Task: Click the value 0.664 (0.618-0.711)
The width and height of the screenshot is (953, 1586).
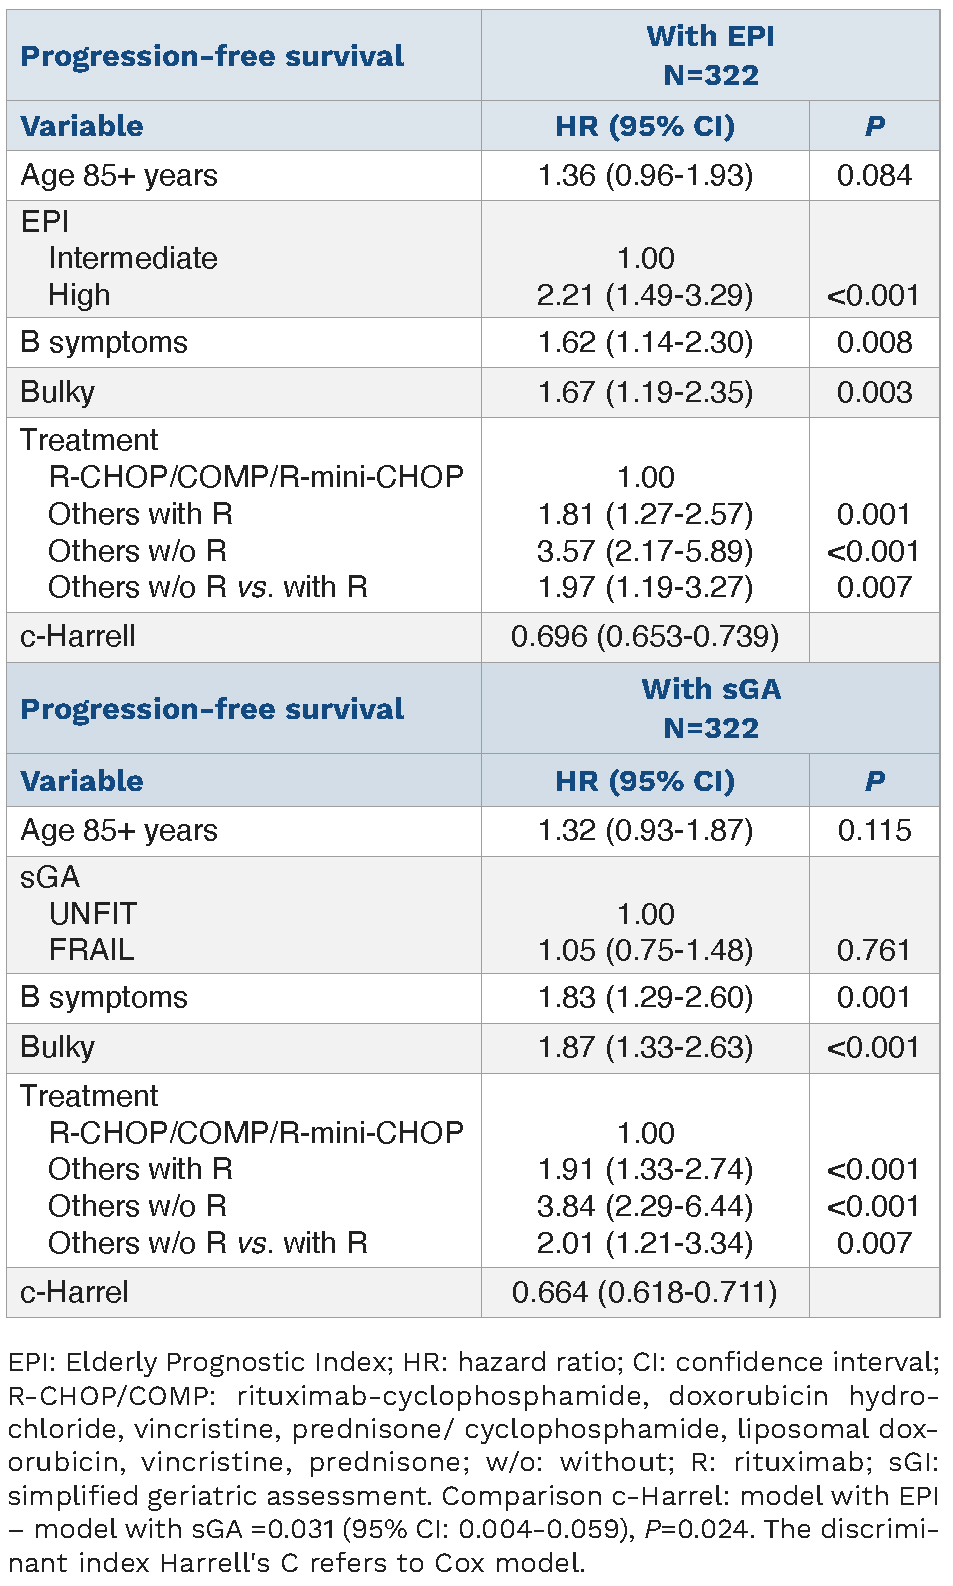Action: pos(645,1292)
